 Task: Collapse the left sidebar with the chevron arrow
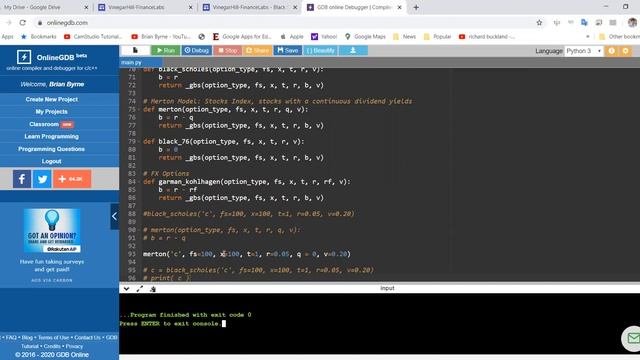coord(114,216)
